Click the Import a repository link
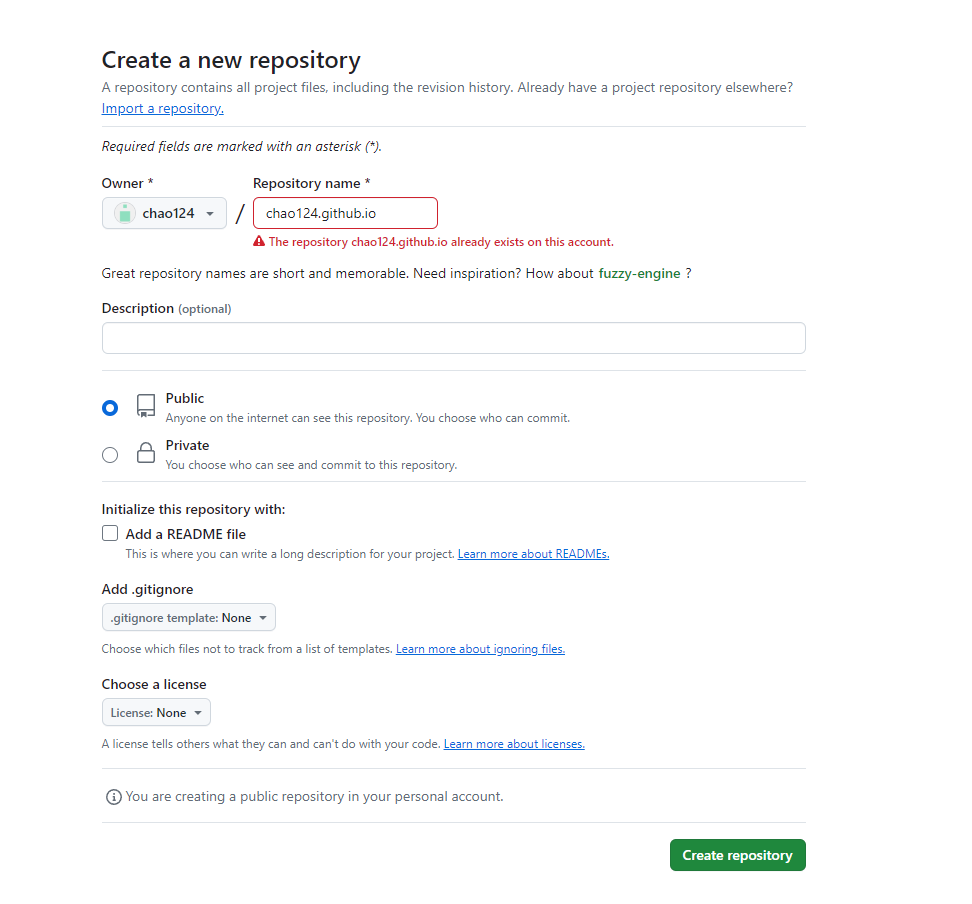This screenshot has width=972, height=904. click(162, 109)
